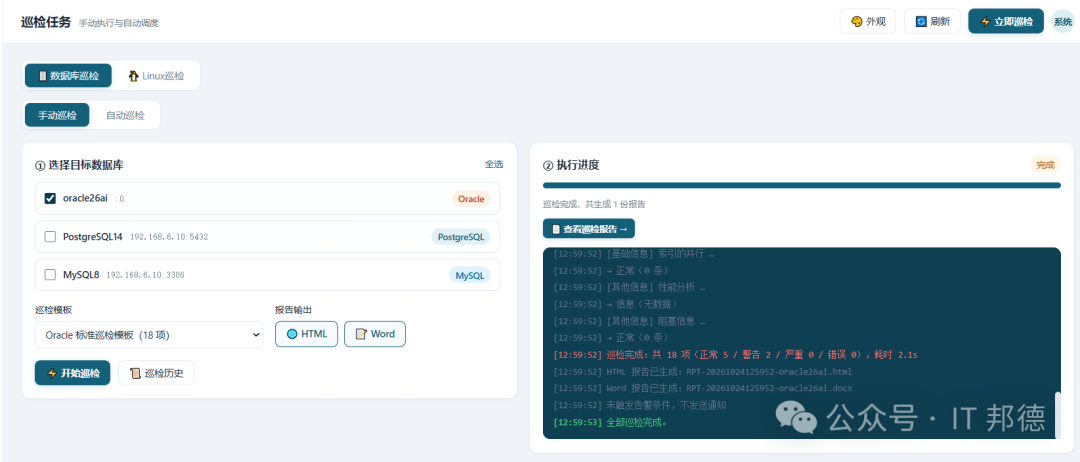Viewport: 1080px width, 462px height.
Task: Open the 巡检模板 dropdown
Action: pyautogui.click(x=149, y=335)
